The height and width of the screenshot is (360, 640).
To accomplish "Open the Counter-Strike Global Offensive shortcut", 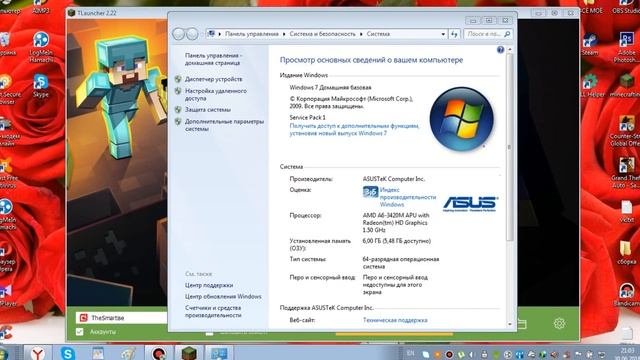I will click(626, 131).
